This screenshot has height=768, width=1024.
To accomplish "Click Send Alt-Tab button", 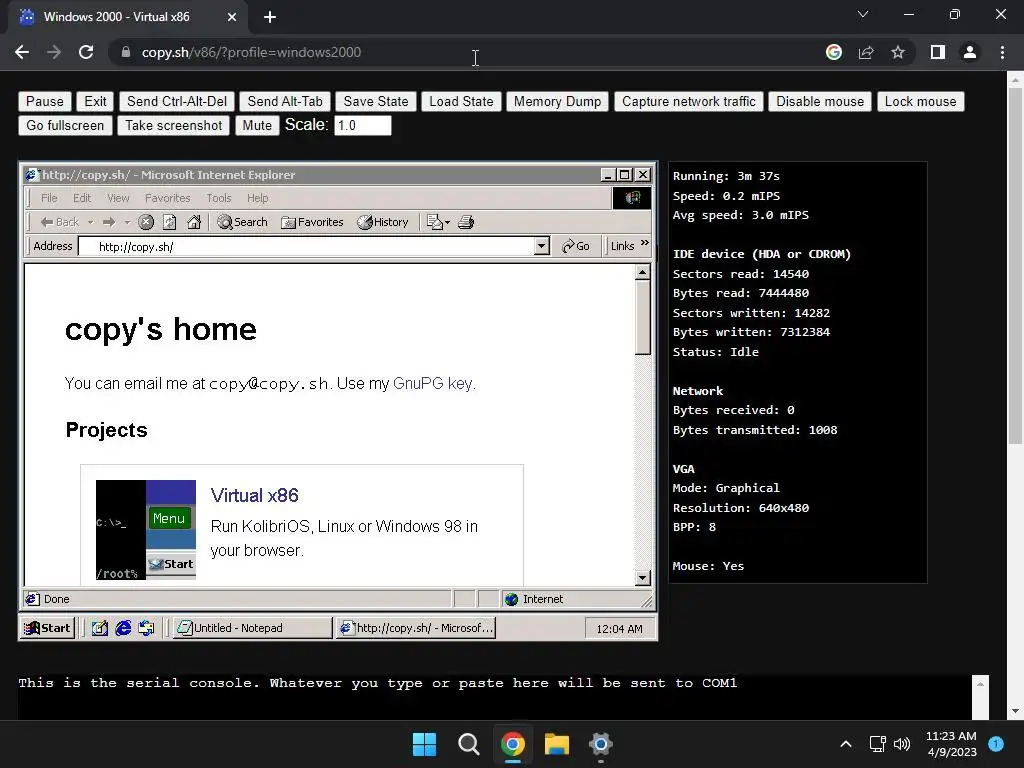I will tap(285, 101).
